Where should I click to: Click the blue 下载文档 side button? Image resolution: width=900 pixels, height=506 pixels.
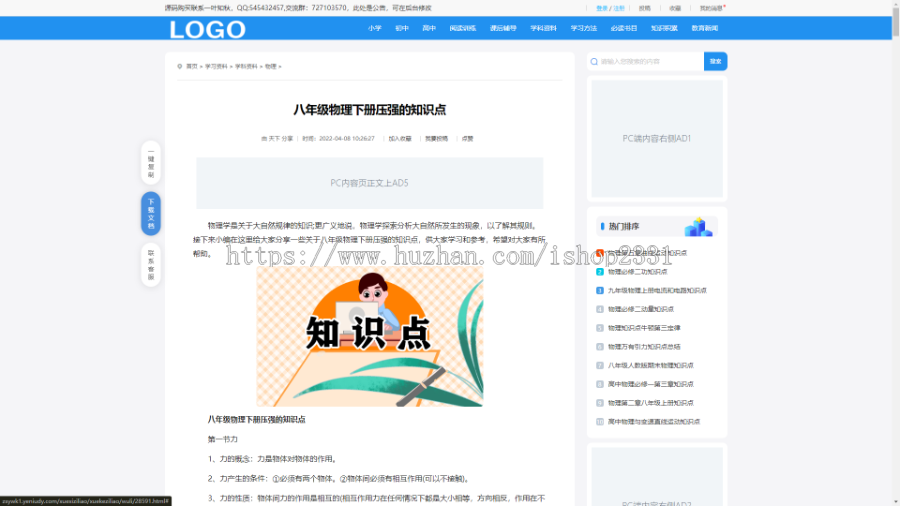point(151,213)
